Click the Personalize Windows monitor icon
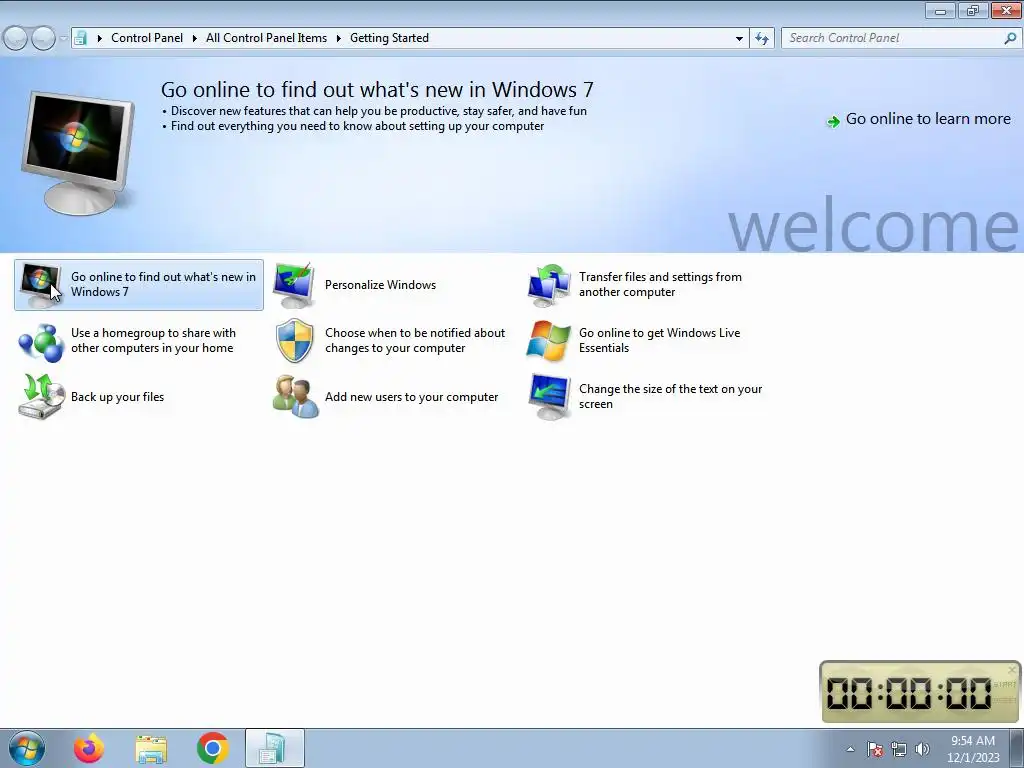 click(x=294, y=285)
